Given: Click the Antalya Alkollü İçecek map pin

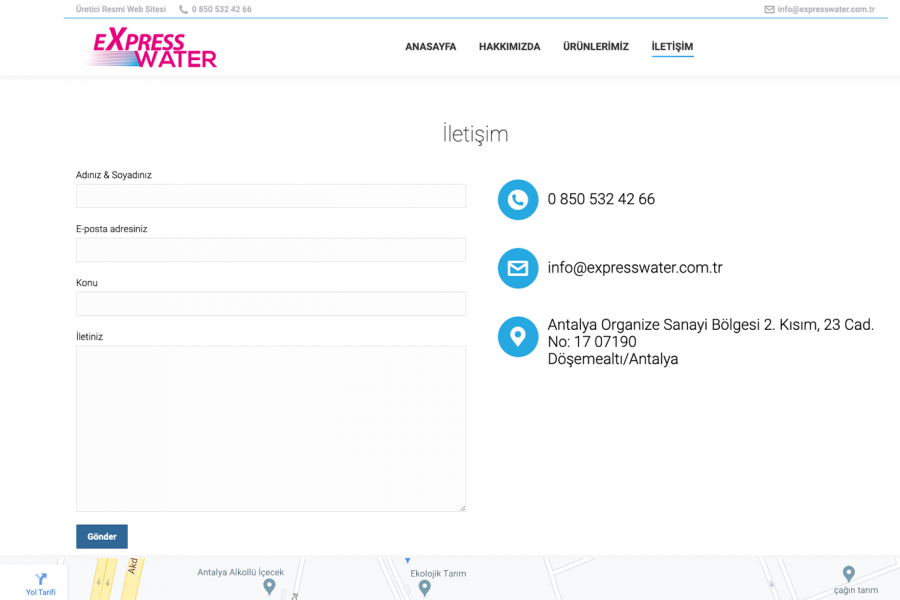Looking at the screenshot, I should 269,587.
